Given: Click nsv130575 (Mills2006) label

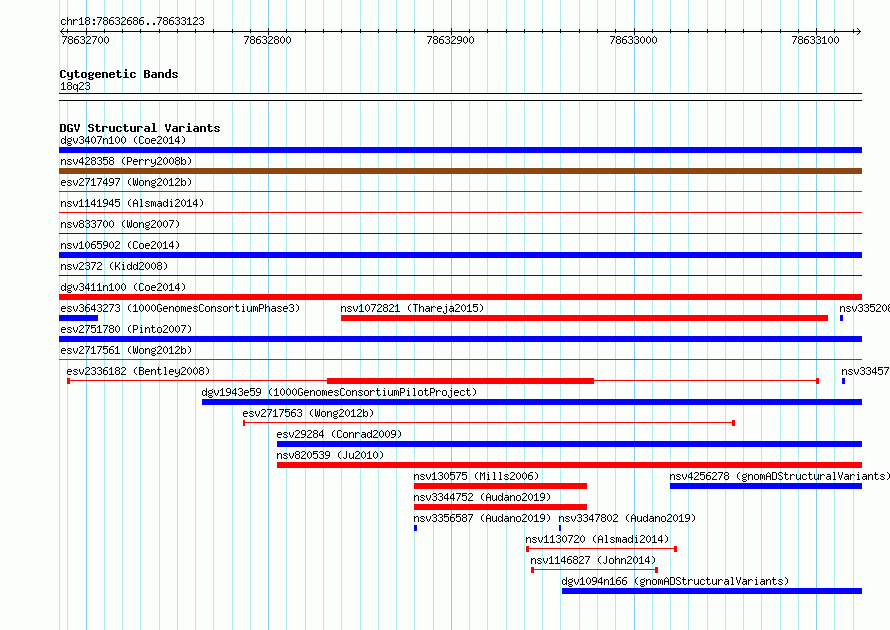Looking at the screenshot, I should tap(476, 476).
